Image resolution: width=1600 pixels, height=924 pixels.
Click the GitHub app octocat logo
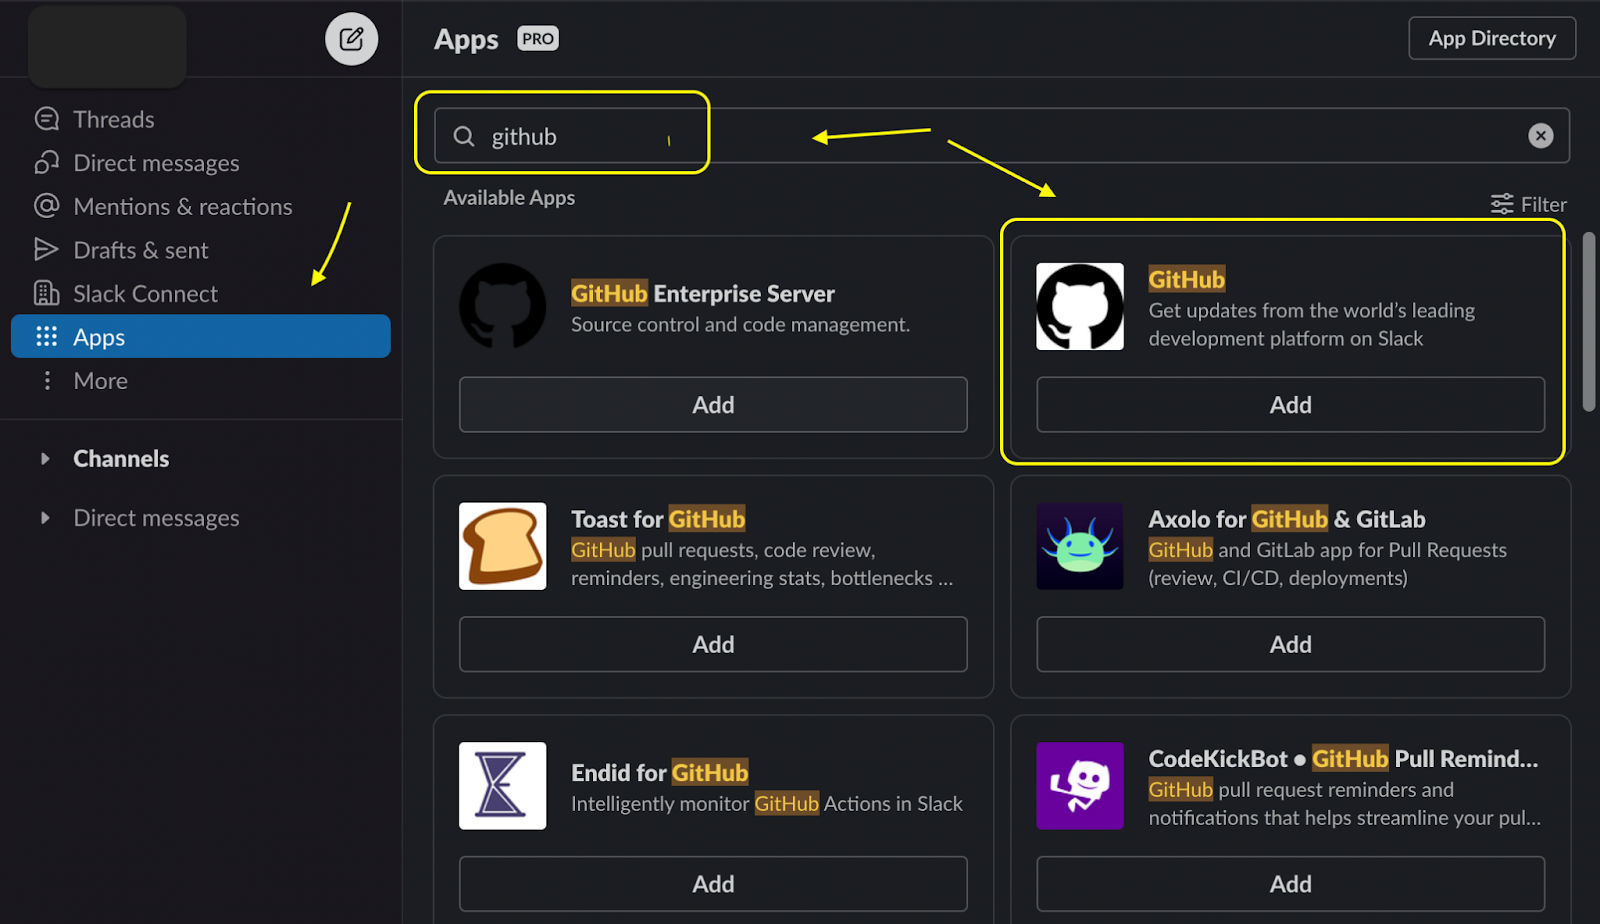(1080, 306)
